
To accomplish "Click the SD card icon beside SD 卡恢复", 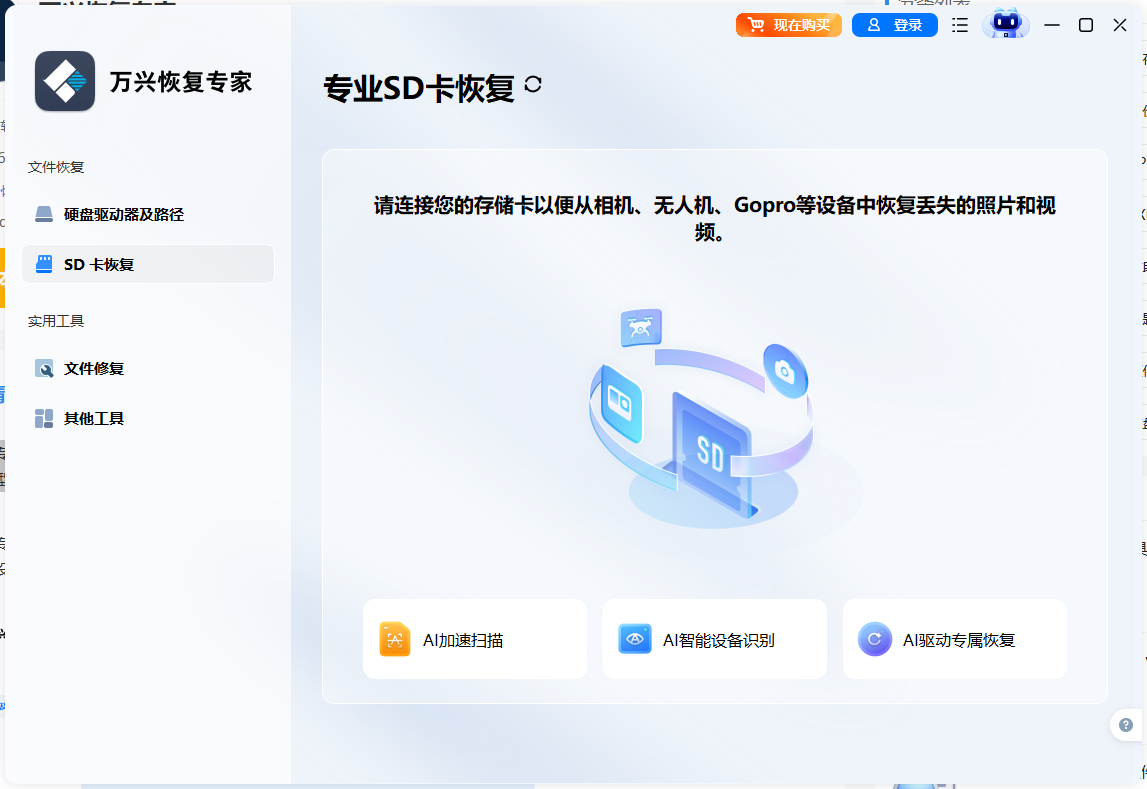I will (44, 264).
